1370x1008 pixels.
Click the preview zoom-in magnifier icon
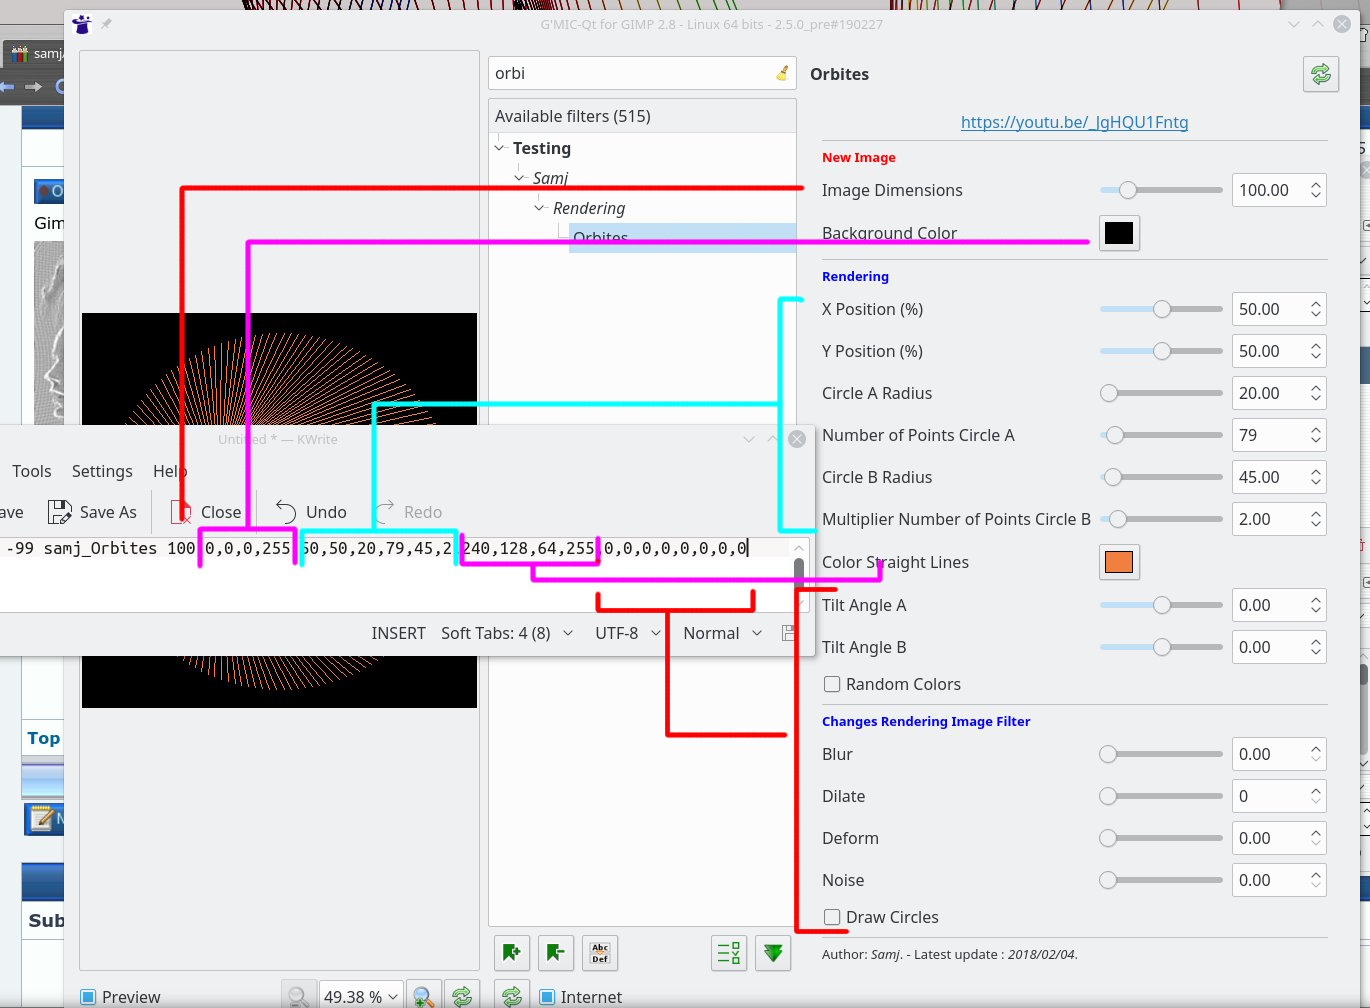click(x=423, y=996)
